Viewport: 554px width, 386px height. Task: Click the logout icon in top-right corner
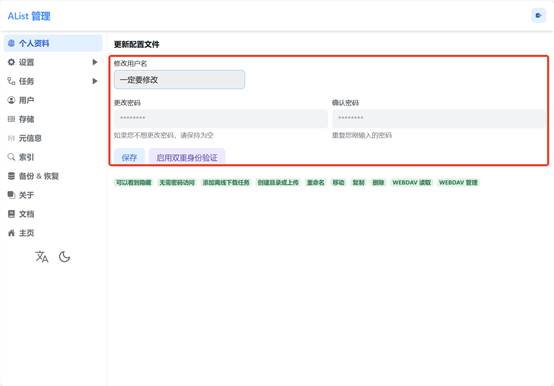click(x=538, y=16)
